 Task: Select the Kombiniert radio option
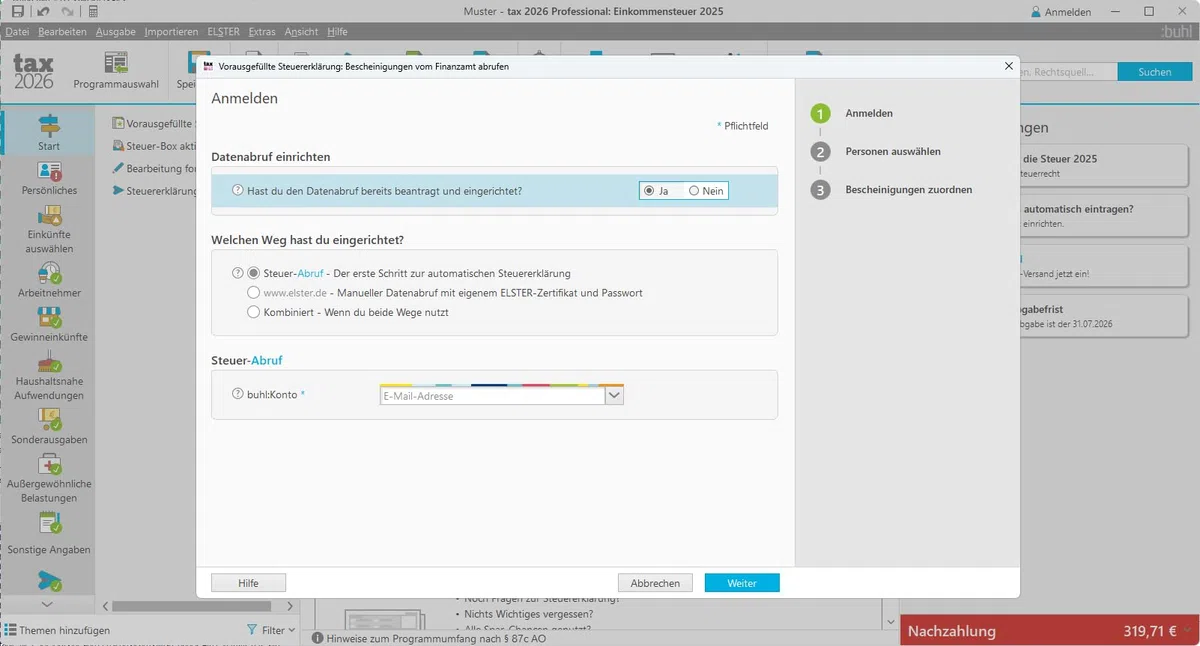click(x=254, y=312)
